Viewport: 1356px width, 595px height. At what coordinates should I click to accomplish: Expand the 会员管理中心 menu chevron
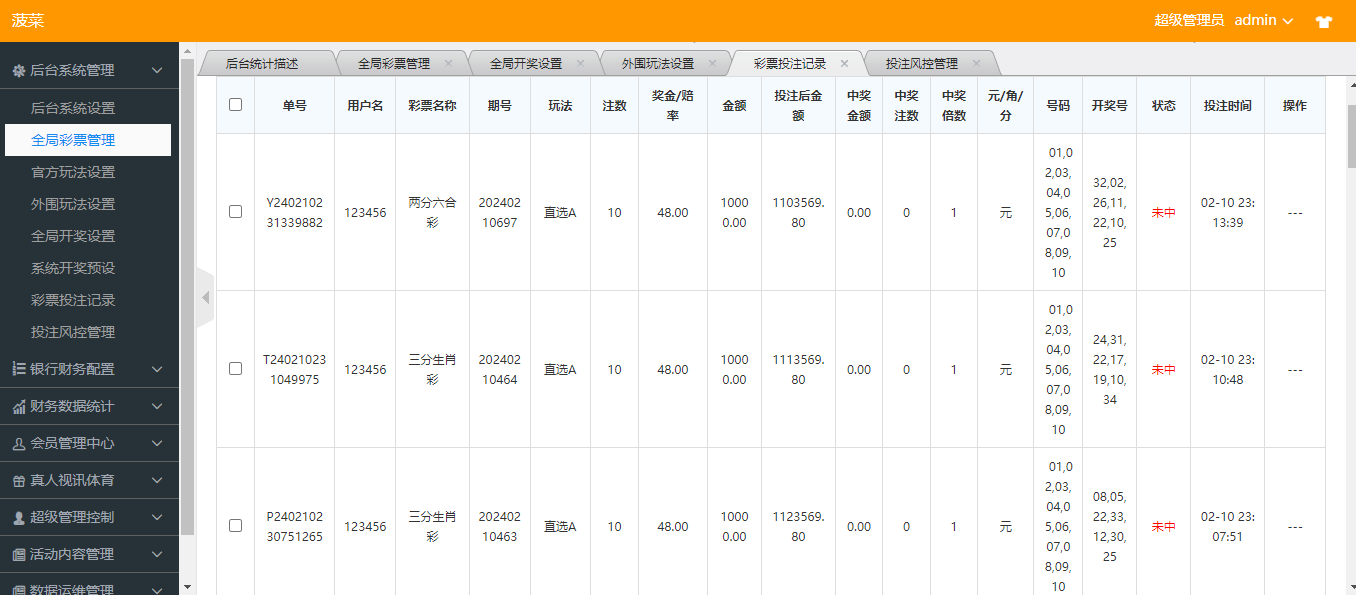[x=157, y=444]
